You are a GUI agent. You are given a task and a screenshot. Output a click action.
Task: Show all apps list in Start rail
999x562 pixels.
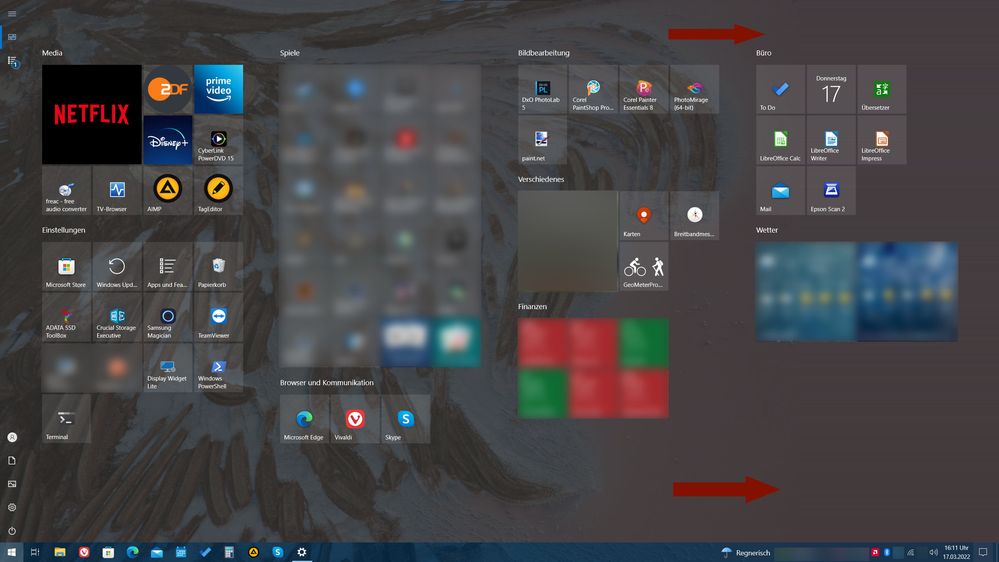tap(12, 61)
